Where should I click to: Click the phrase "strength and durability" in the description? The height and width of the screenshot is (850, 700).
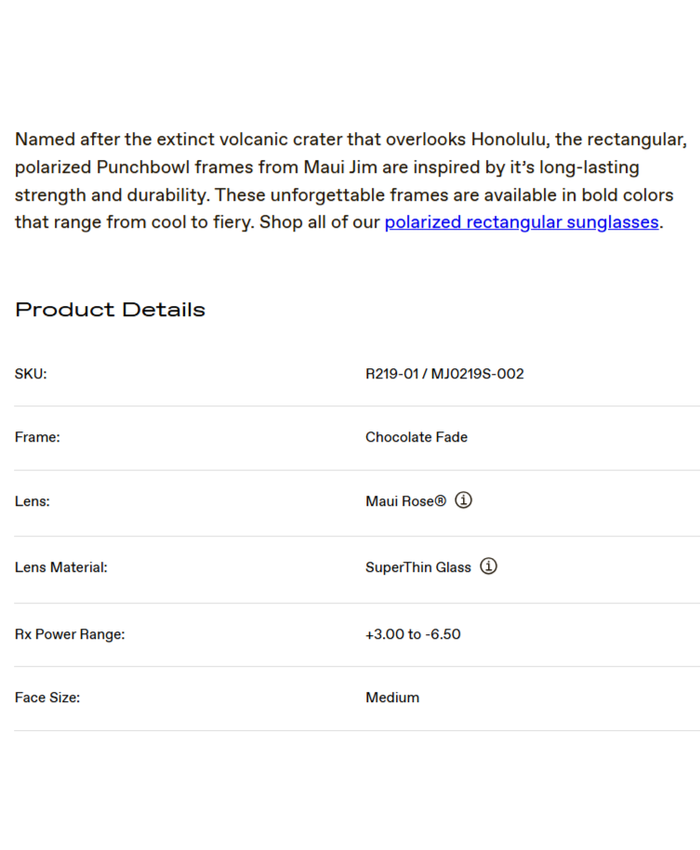(110, 195)
